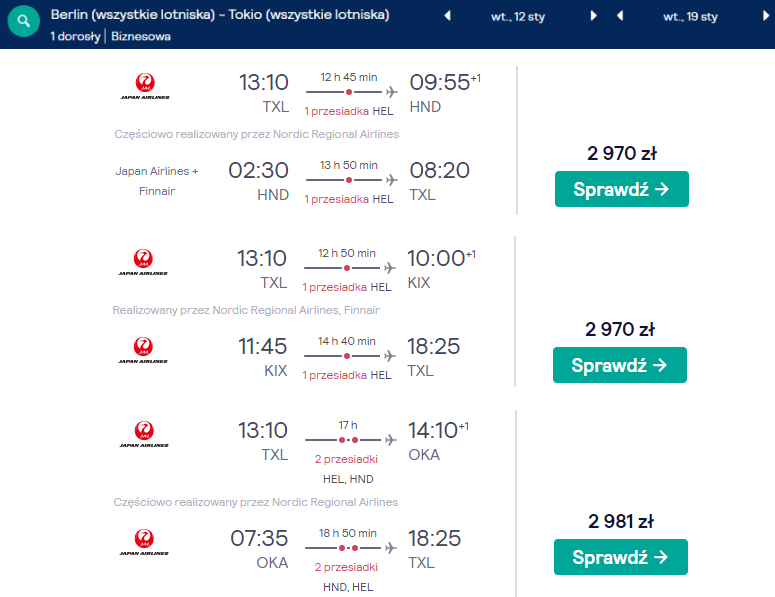This screenshot has width=775, height=597.
Task: Go to previous departure date before wt., 12 sty
Action: coord(448,16)
